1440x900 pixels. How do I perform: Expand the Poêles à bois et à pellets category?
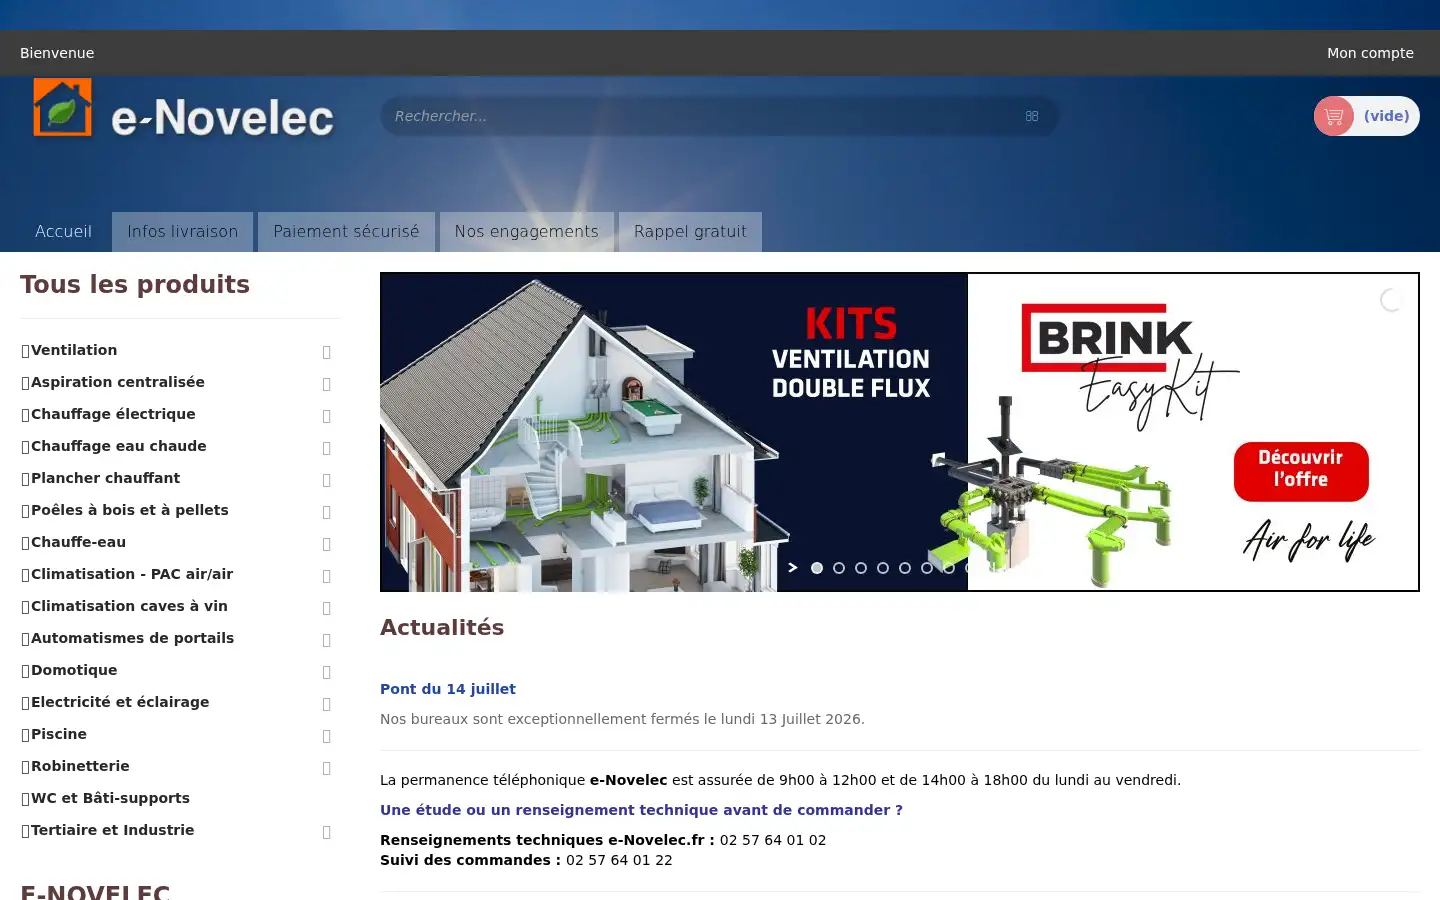[x=327, y=512]
